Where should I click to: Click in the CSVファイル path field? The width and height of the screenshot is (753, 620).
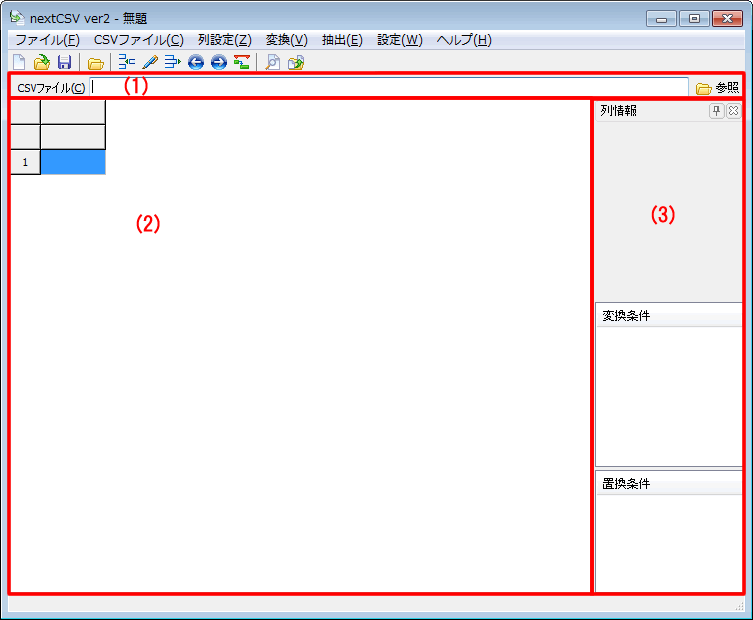pos(390,87)
